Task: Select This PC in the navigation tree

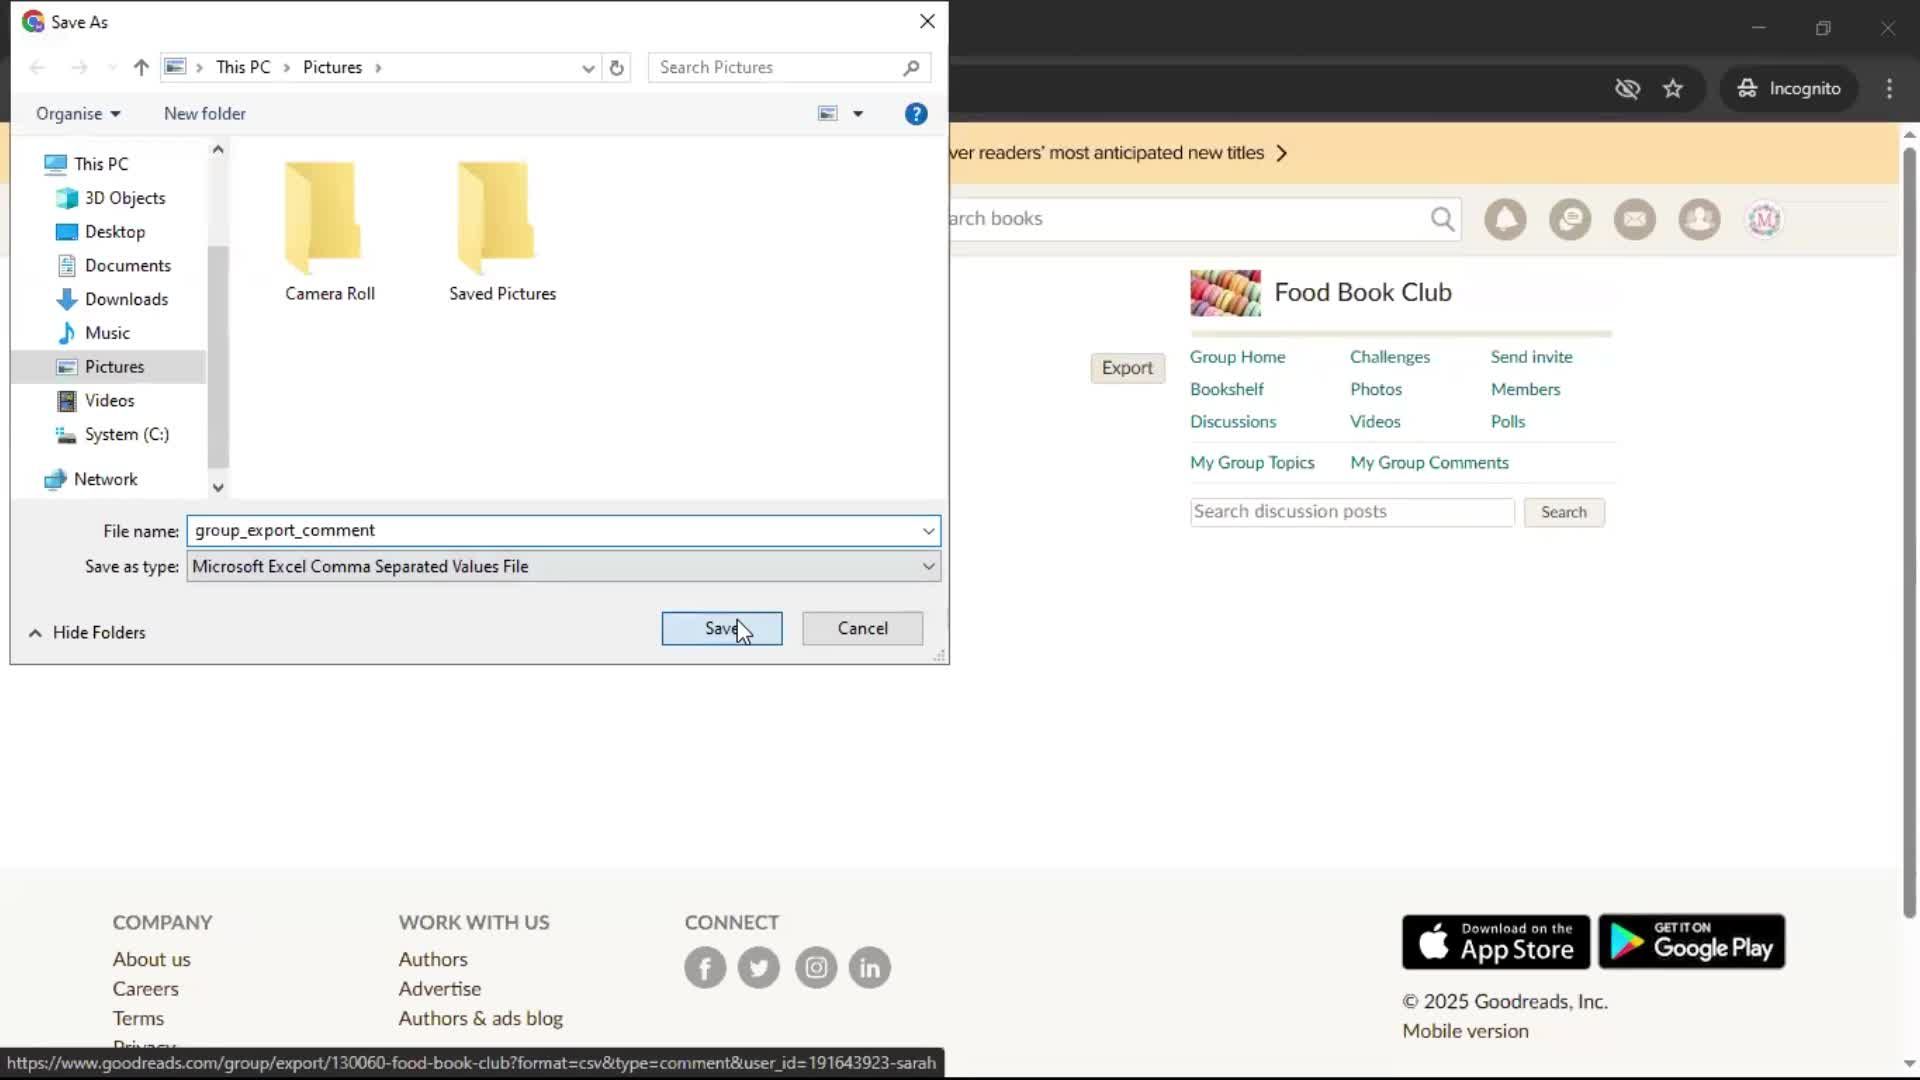Action: (x=101, y=163)
